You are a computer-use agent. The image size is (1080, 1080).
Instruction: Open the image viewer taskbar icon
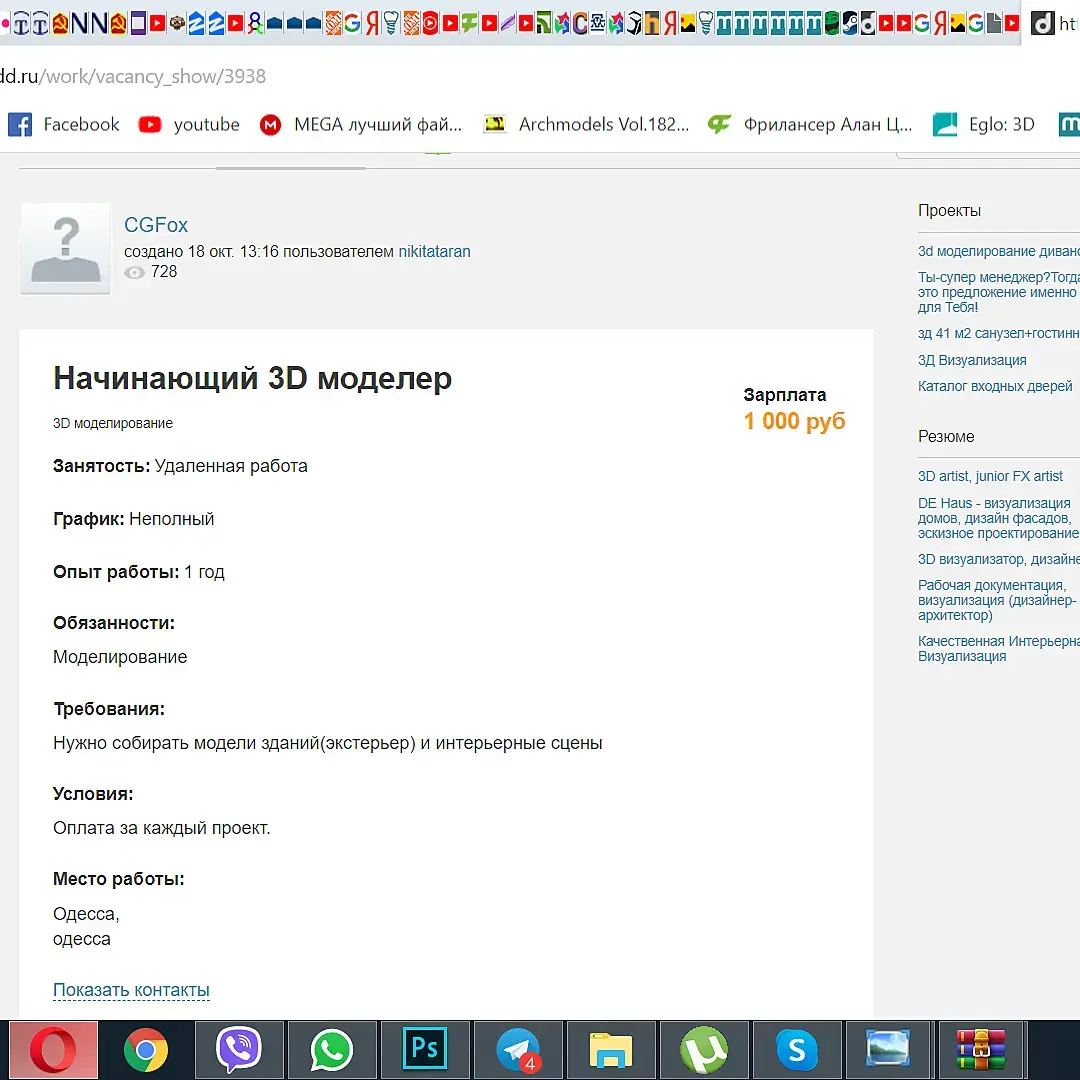point(889,1050)
